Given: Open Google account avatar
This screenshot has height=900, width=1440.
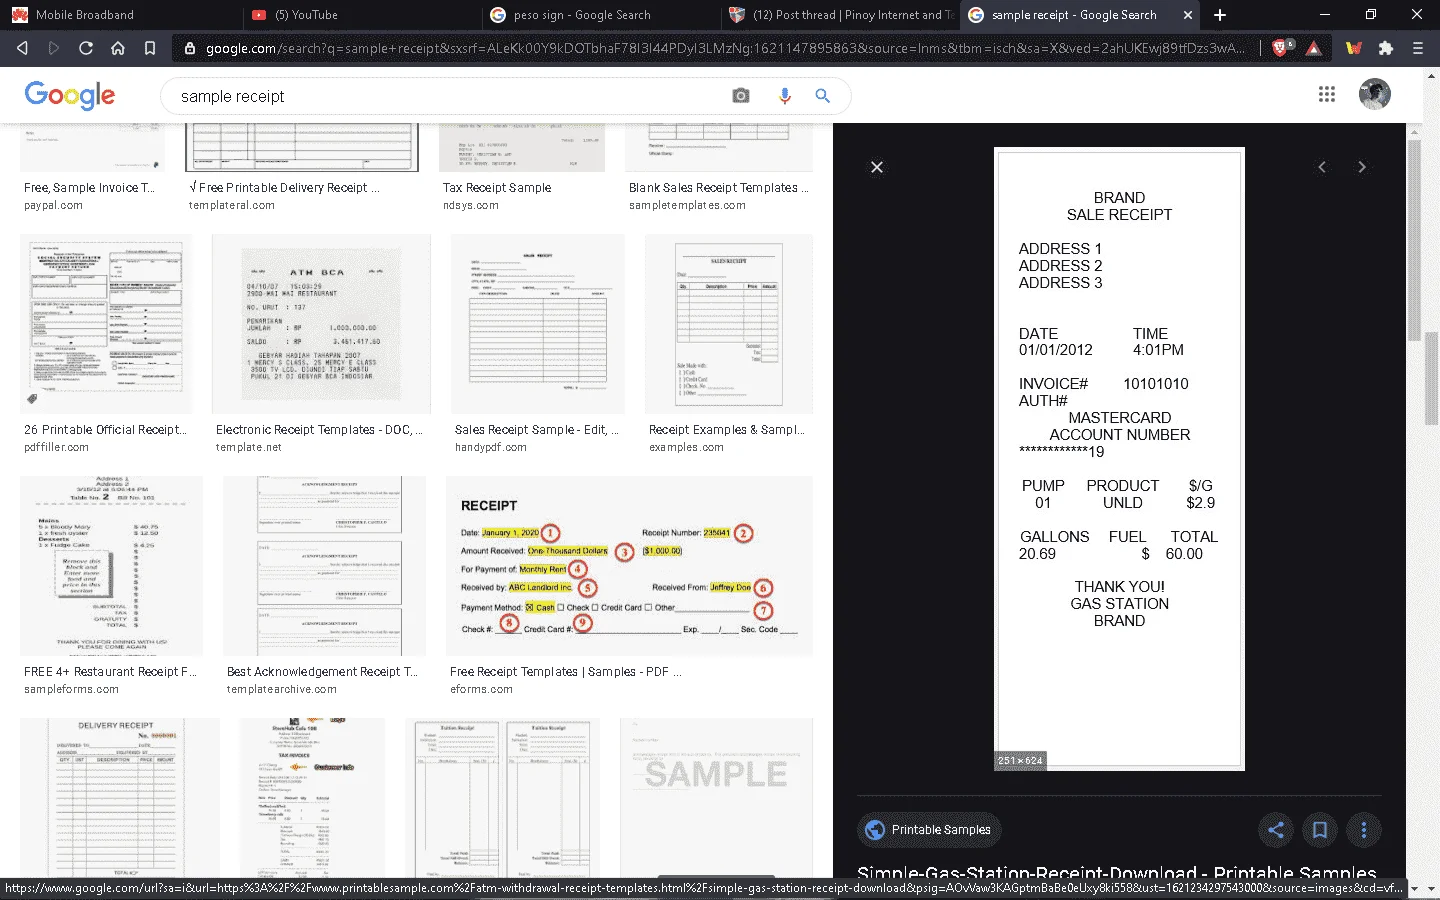Looking at the screenshot, I should click(1375, 94).
